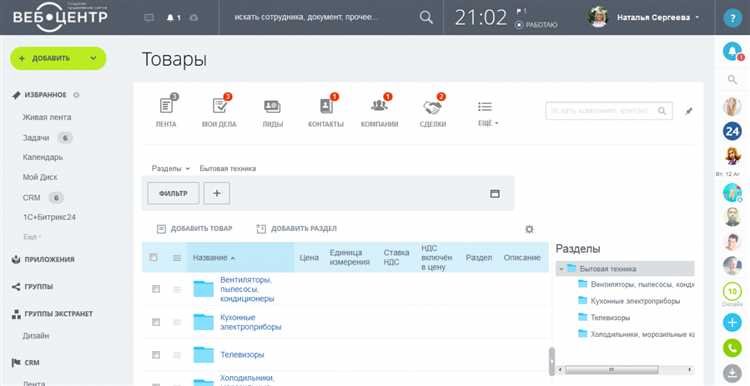This screenshot has width=750, height=386.
Task: Open the blue 24 chat icon
Action: point(732,131)
